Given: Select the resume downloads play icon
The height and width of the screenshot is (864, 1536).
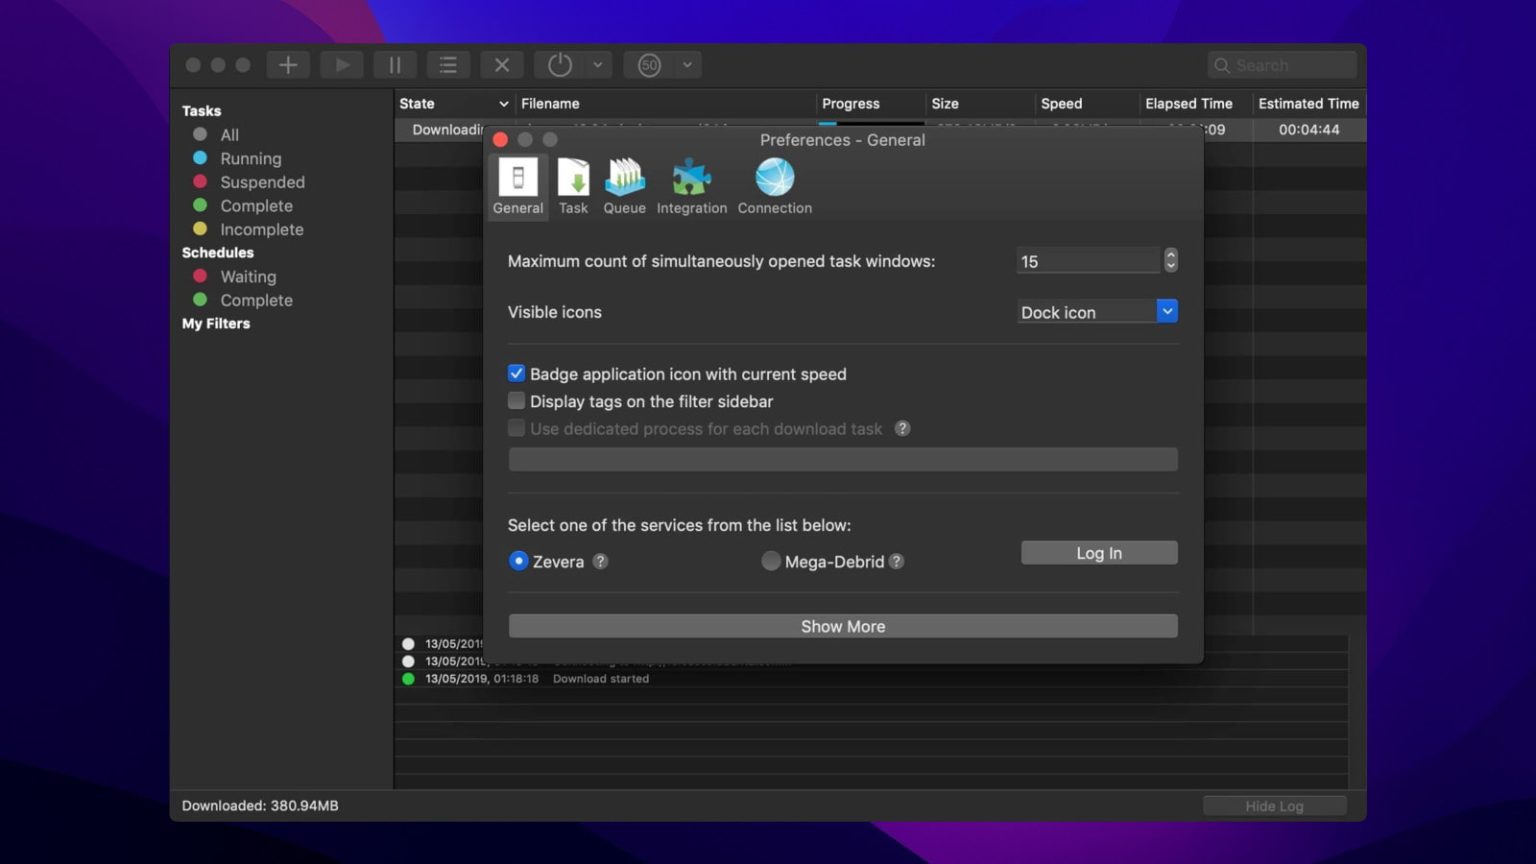Looking at the screenshot, I should point(341,64).
